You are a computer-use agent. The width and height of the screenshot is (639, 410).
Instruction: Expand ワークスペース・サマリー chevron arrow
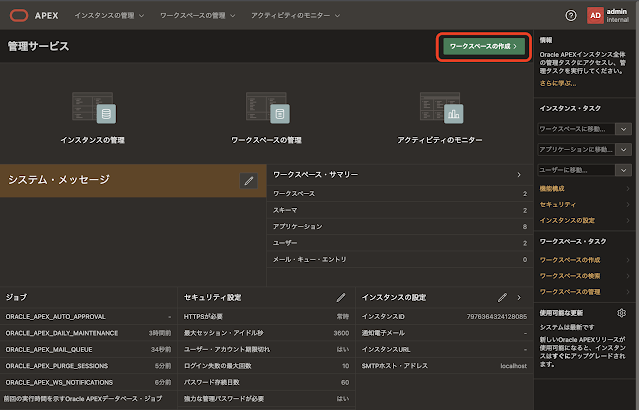(x=519, y=174)
